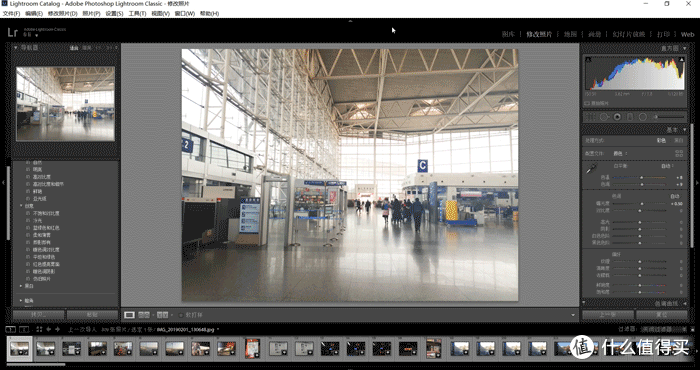Select the Red Eye Correction tool
Image resolution: width=700 pixels, height=370 pixels.
617,116
